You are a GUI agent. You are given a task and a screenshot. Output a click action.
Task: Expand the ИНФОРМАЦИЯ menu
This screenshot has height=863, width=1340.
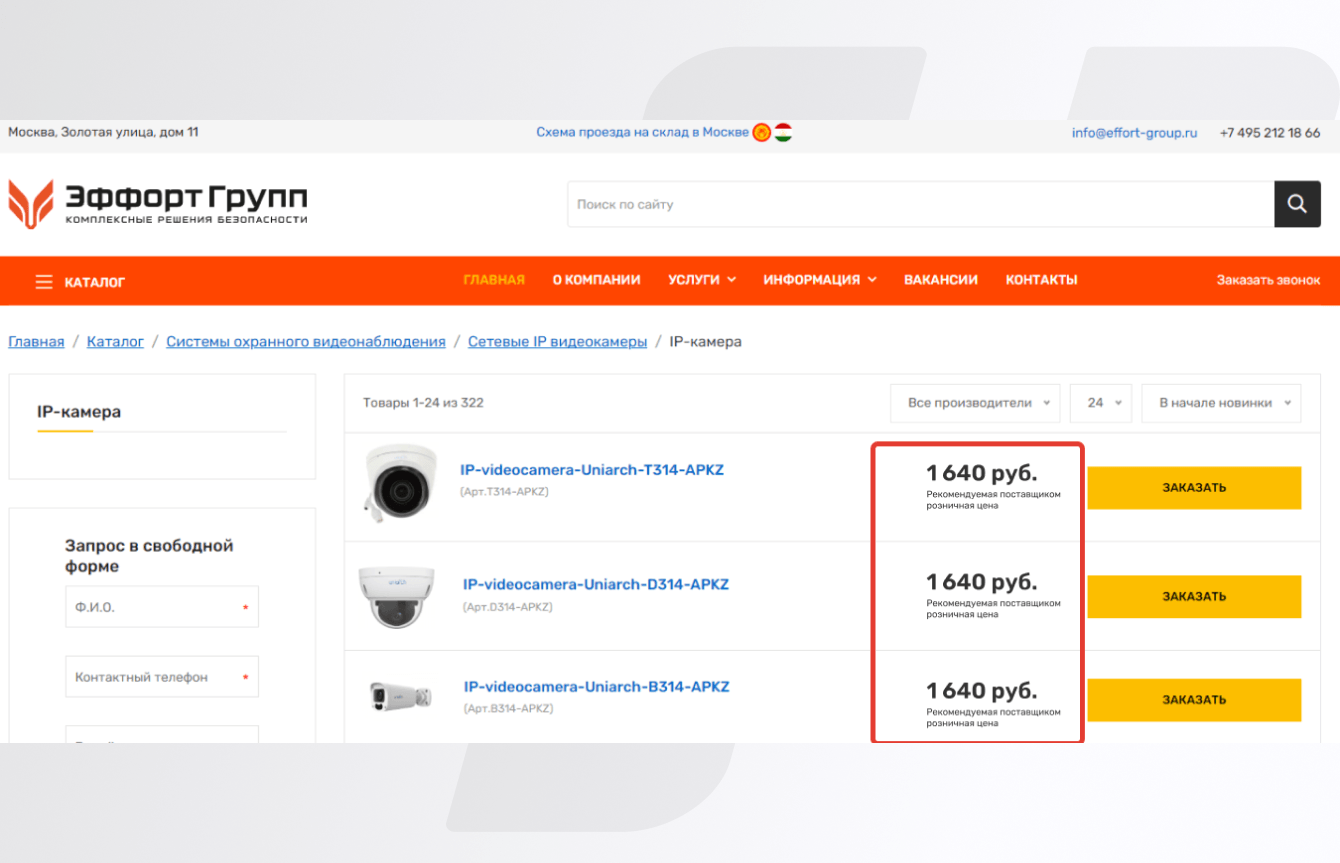click(820, 280)
